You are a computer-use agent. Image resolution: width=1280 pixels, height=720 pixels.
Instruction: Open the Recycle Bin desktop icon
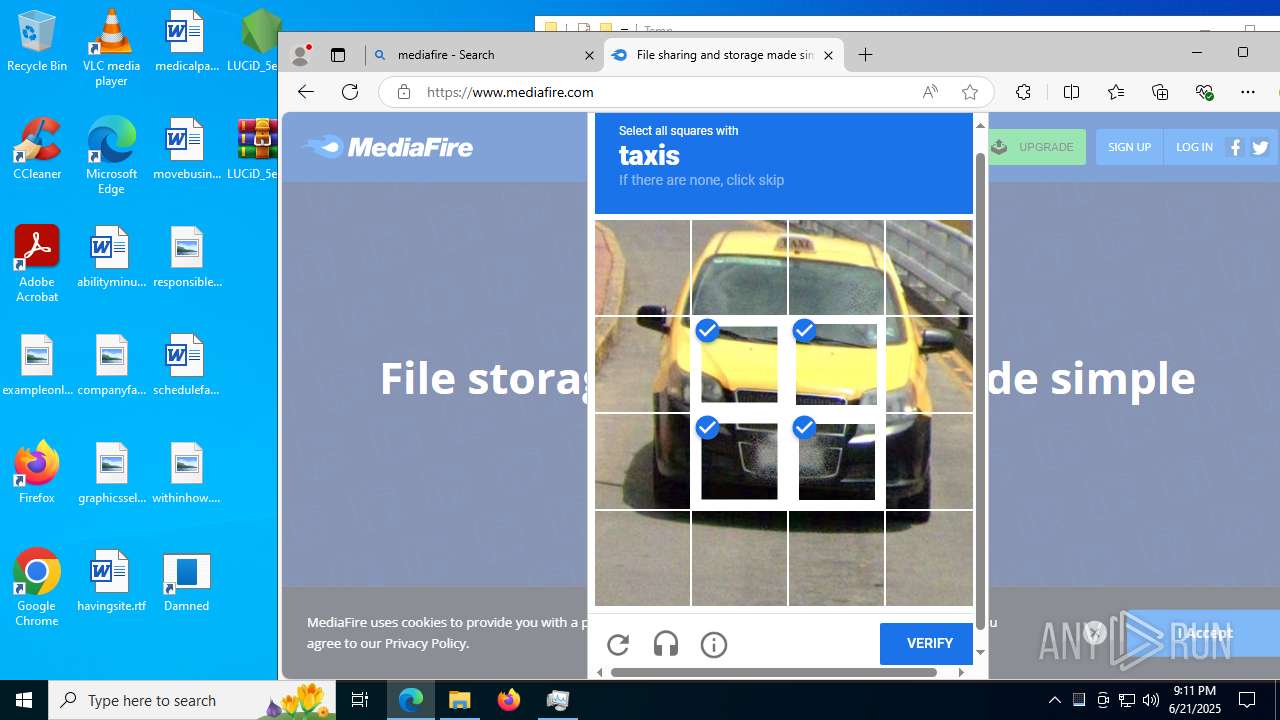pyautogui.click(x=37, y=42)
